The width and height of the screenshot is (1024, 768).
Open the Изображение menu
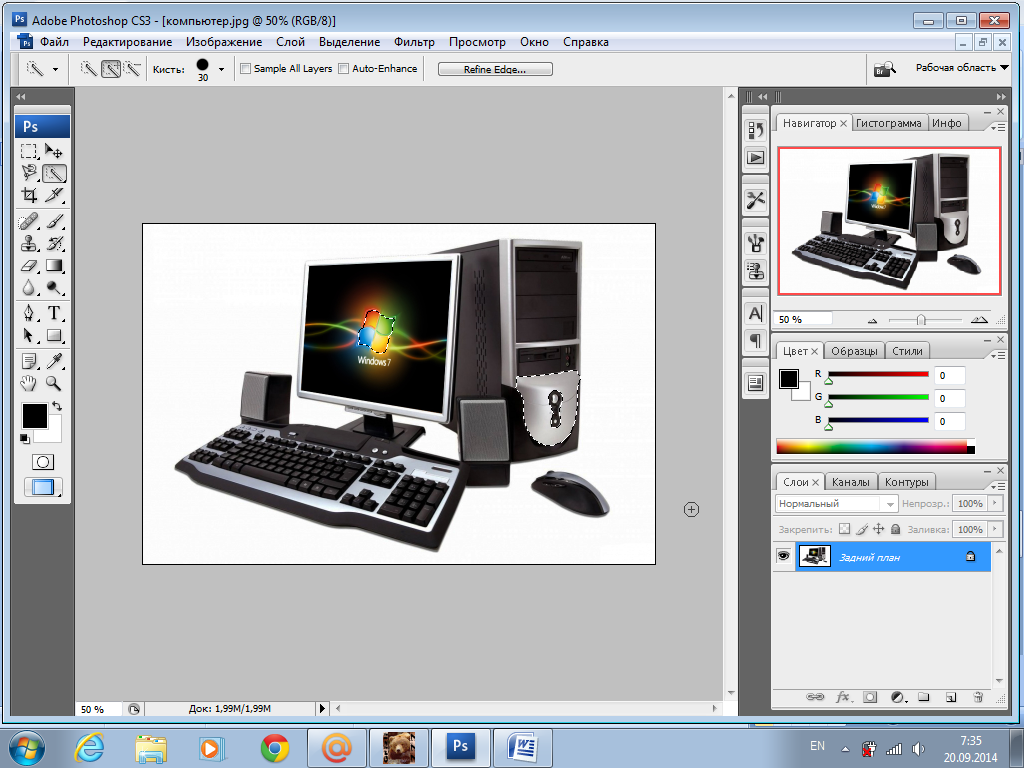pos(224,42)
